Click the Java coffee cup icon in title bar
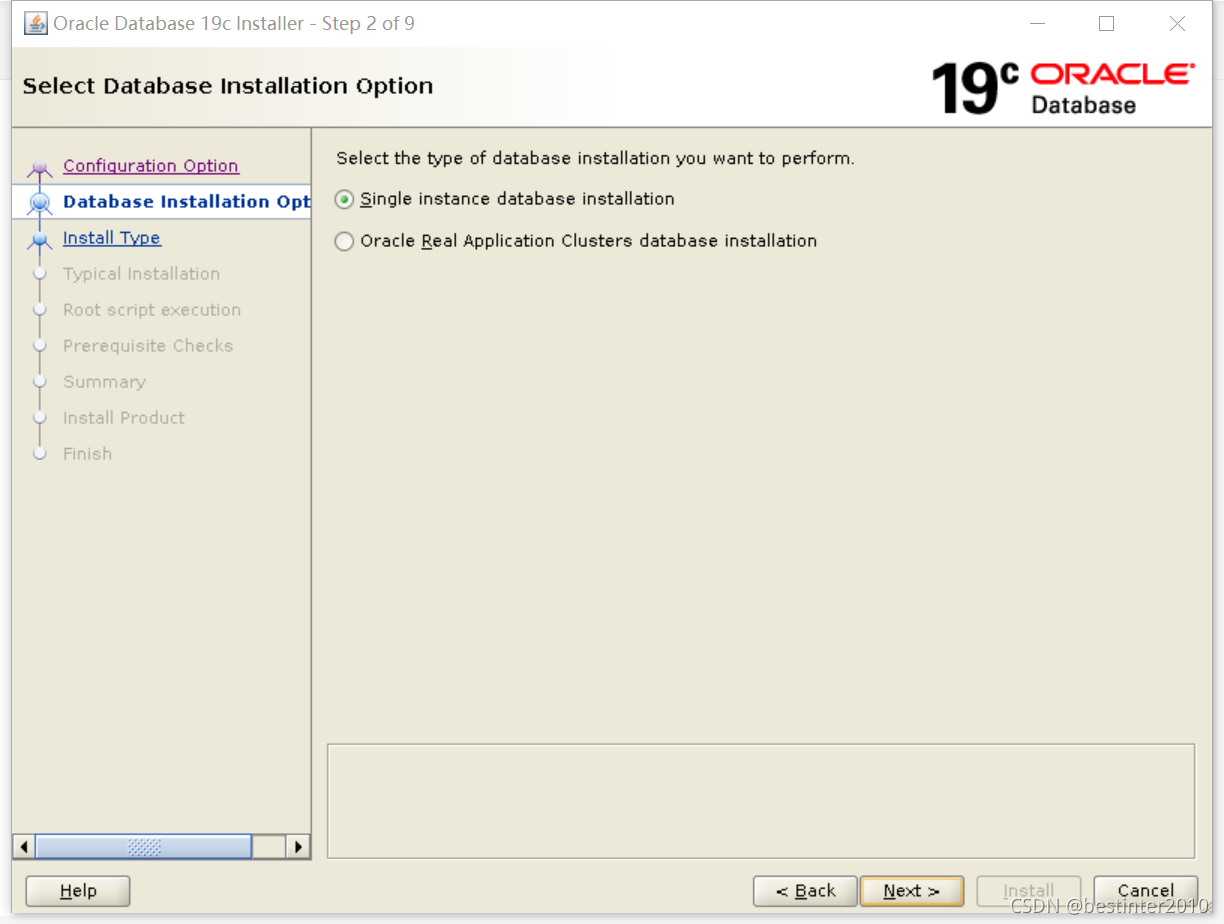This screenshot has height=924, width=1224. point(34,22)
